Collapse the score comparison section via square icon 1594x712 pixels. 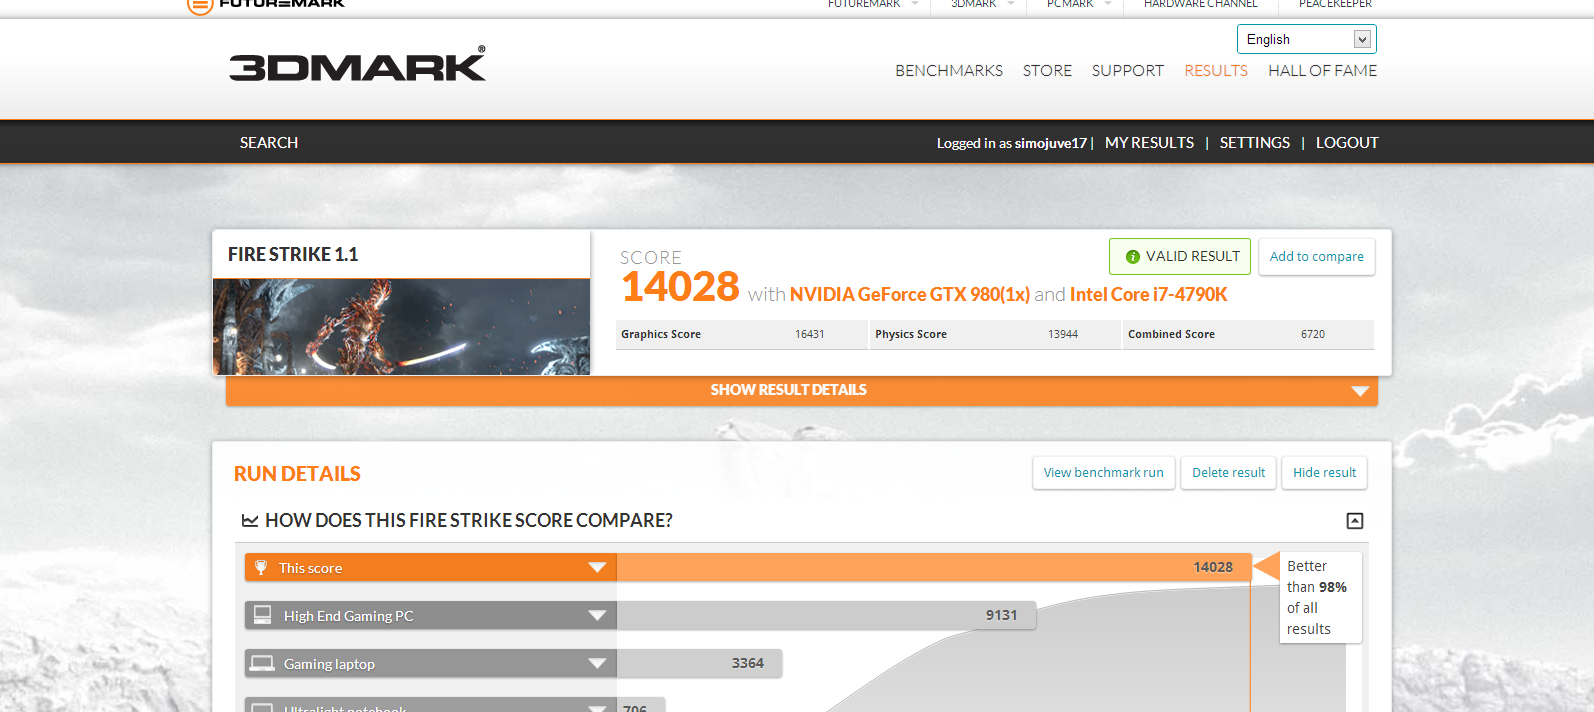(x=1355, y=520)
